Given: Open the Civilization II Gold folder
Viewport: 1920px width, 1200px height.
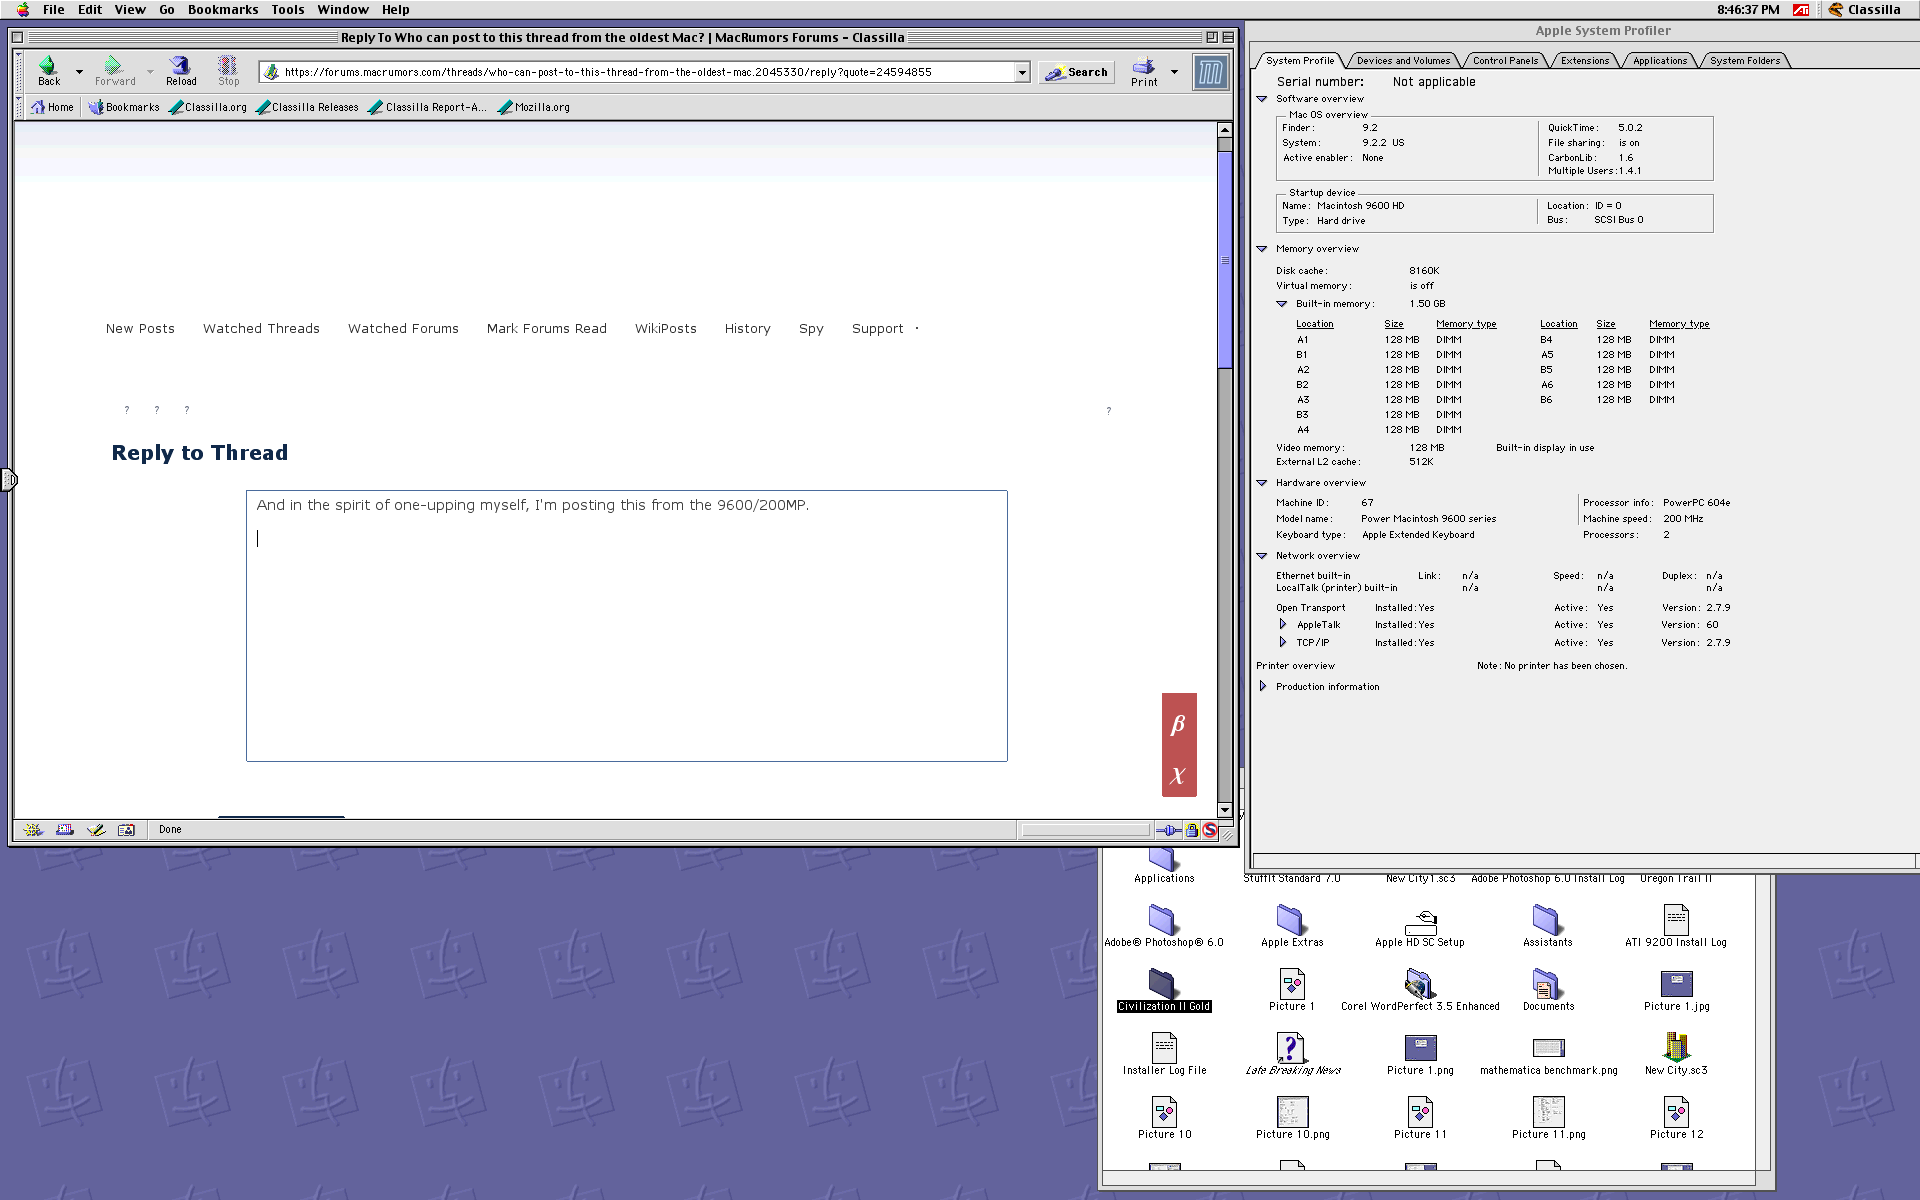Looking at the screenshot, I should pyautogui.click(x=1162, y=984).
